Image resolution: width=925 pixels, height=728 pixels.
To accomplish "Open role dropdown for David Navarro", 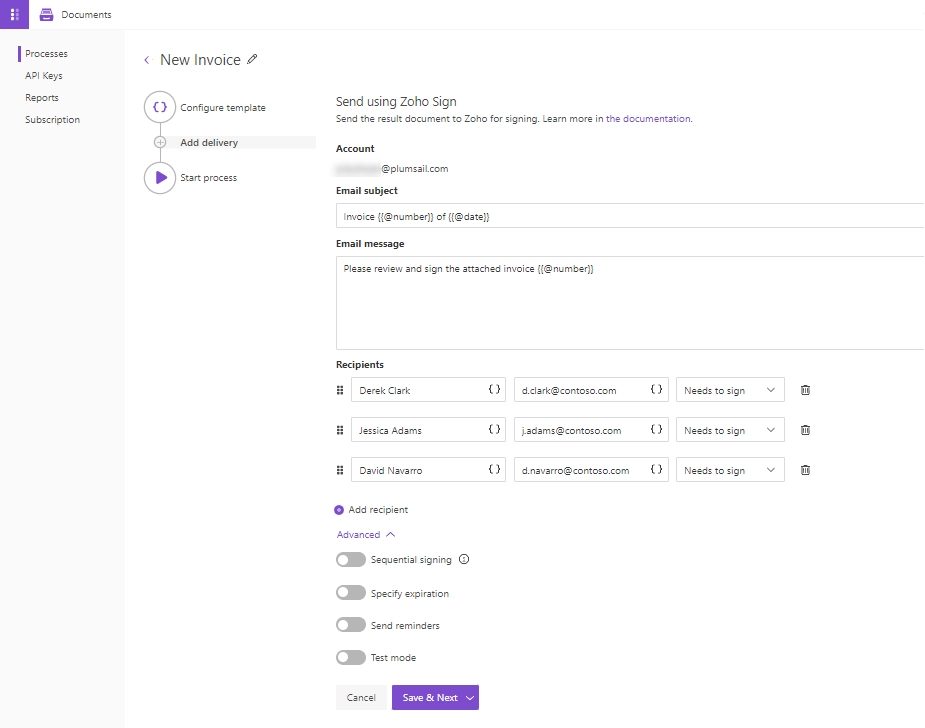I will pyautogui.click(x=730, y=470).
